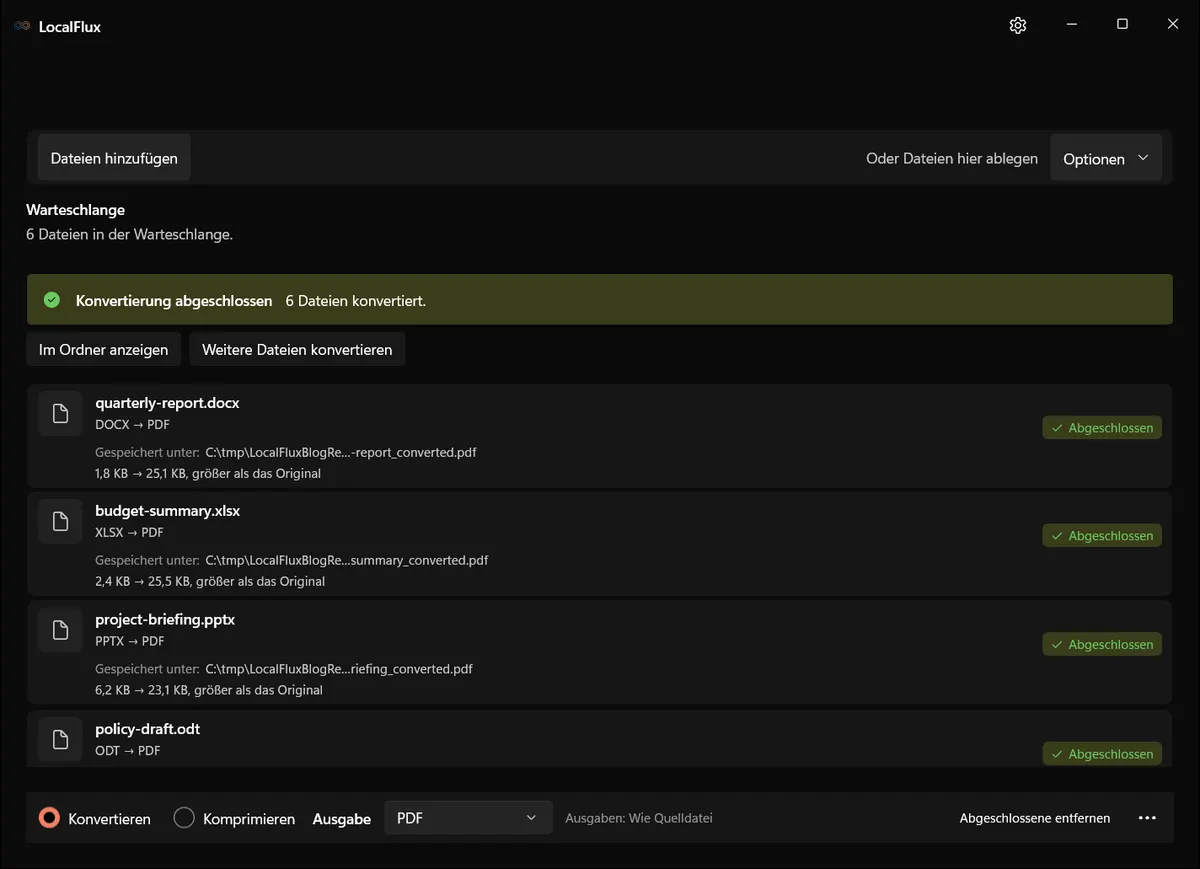This screenshot has height=869, width=1200.
Task: Click the 'PPTX → PDF' conversion label
Action: click(x=130, y=641)
